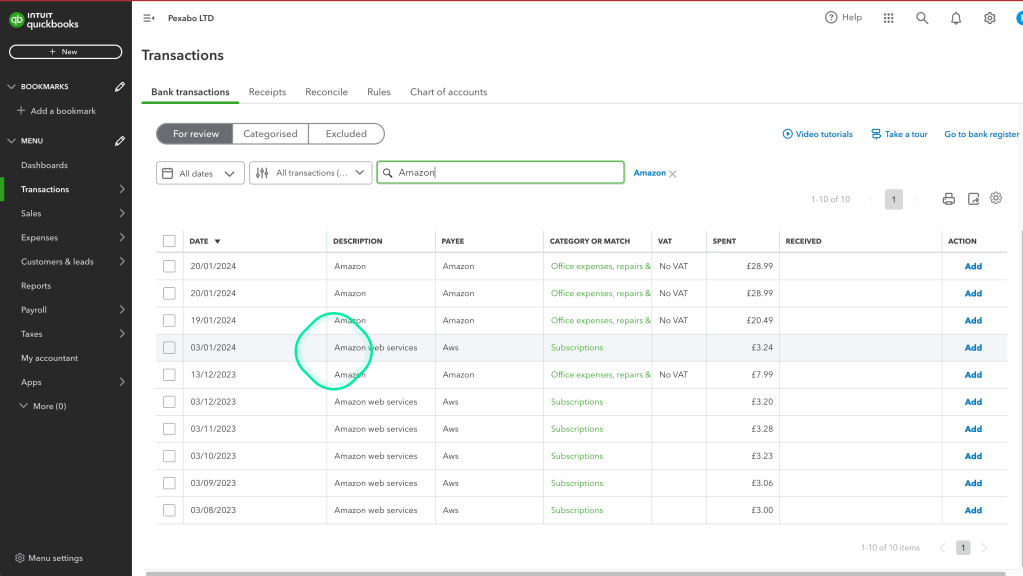Collapse the Menu section
The width and height of the screenshot is (1023, 576).
pyautogui.click(x=11, y=141)
